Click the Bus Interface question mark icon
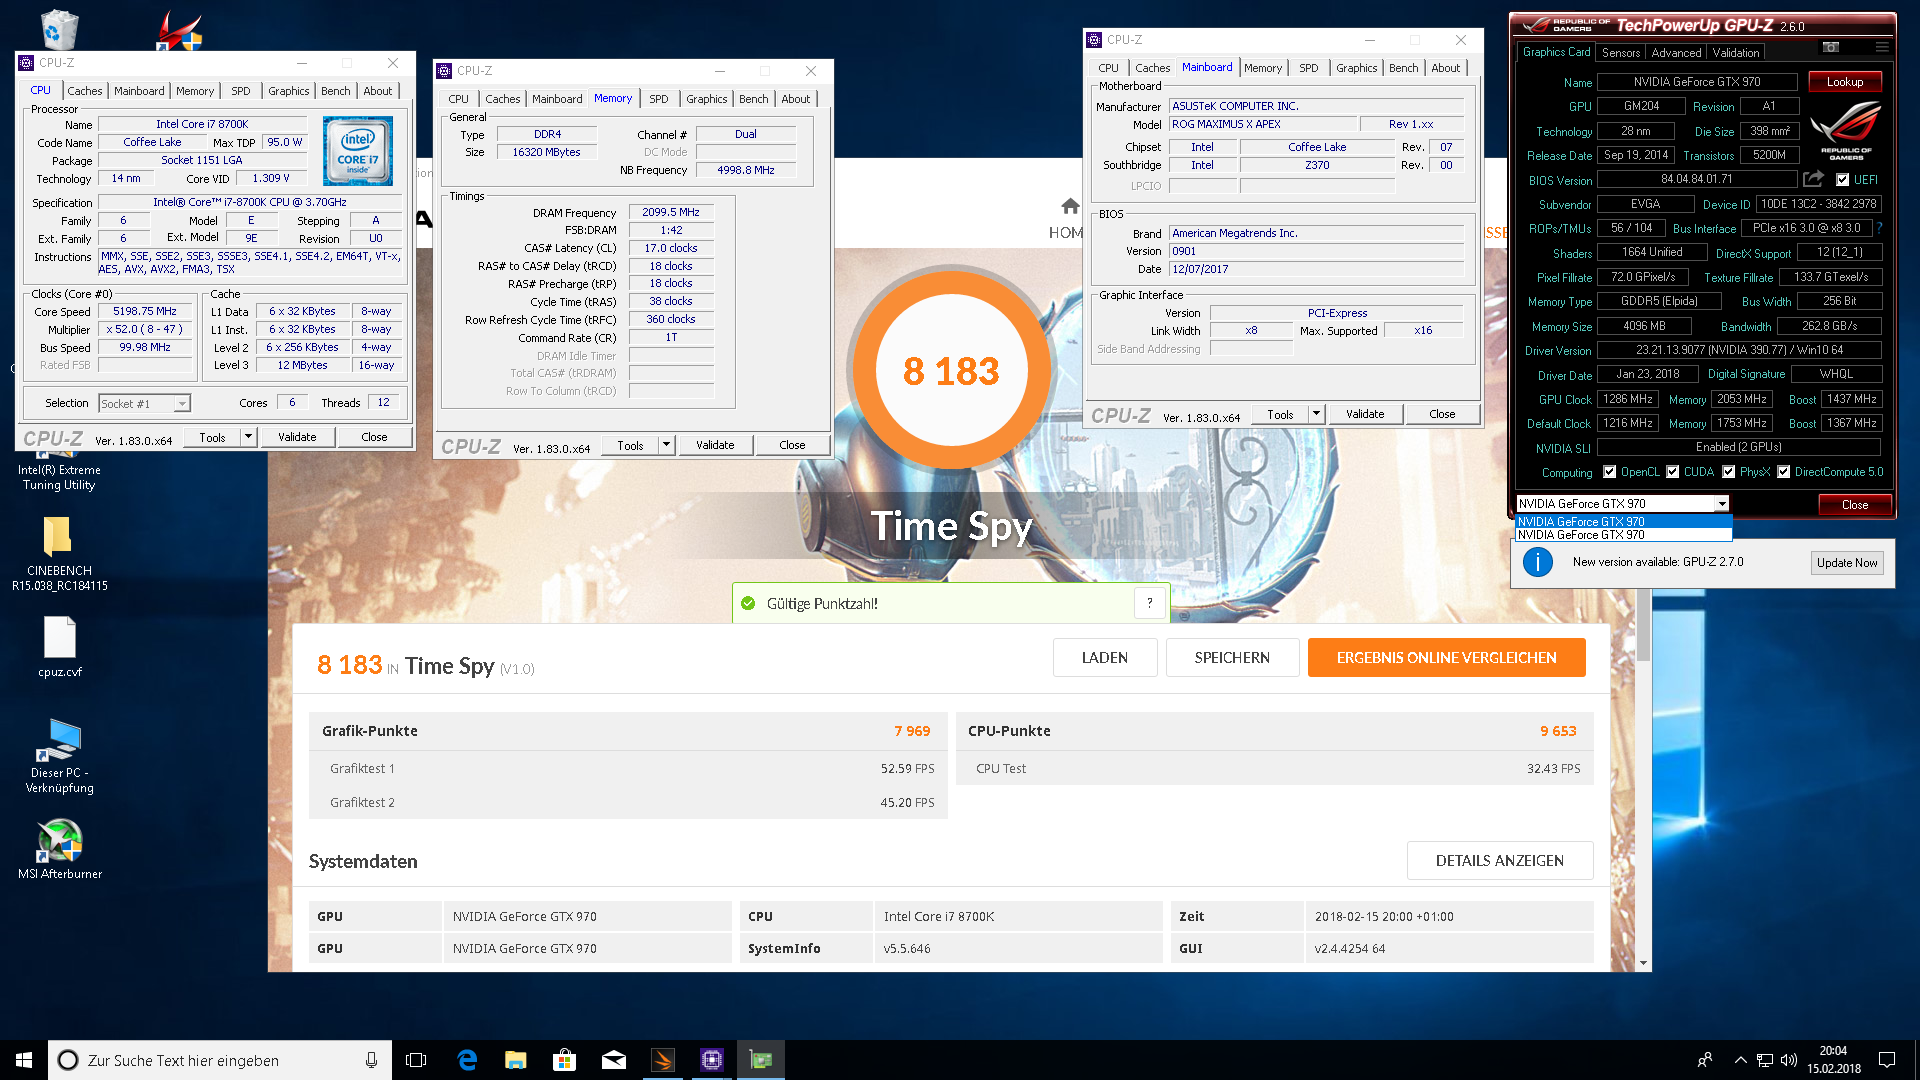The image size is (1920, 1080). click(1879, 228)
